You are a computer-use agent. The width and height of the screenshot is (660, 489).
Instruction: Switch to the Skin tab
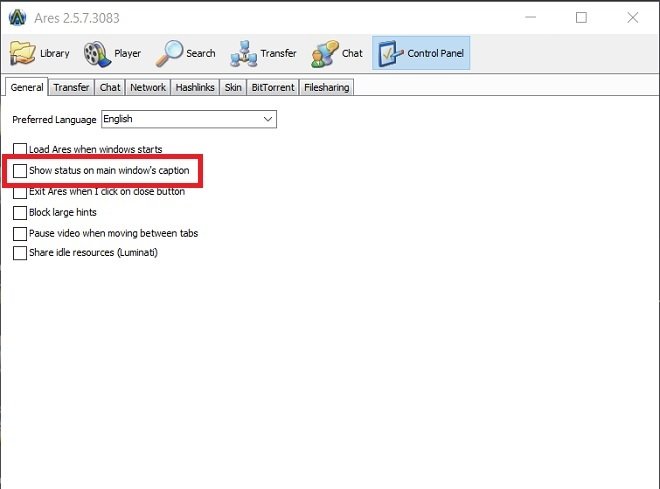point(233,87)
